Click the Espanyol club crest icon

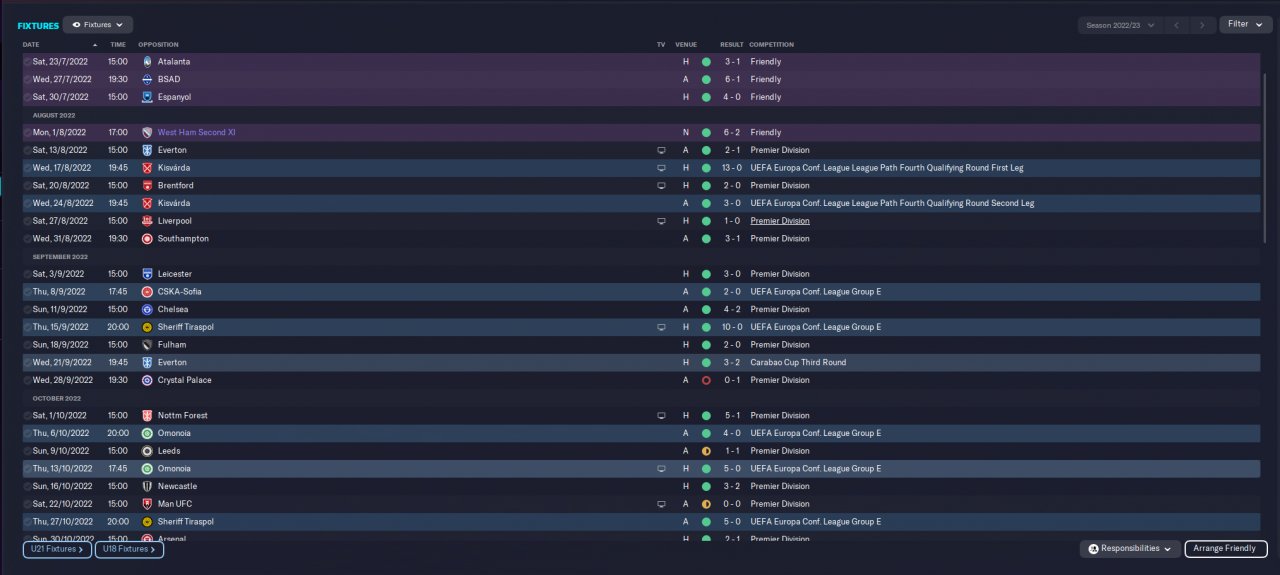click(147, 97)
